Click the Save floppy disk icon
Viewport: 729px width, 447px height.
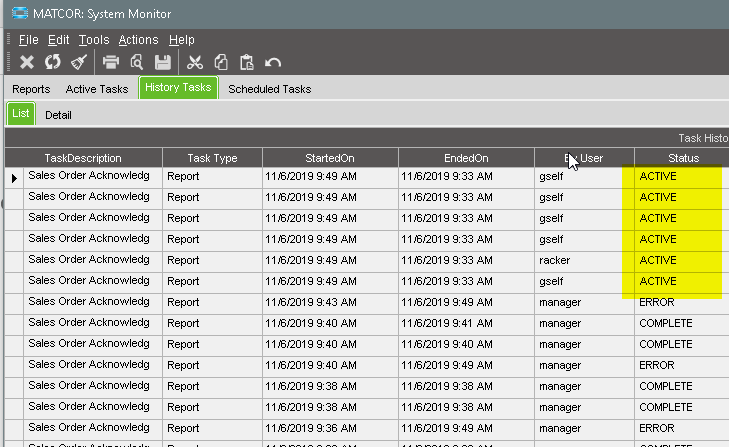click(x=163, y=62)
